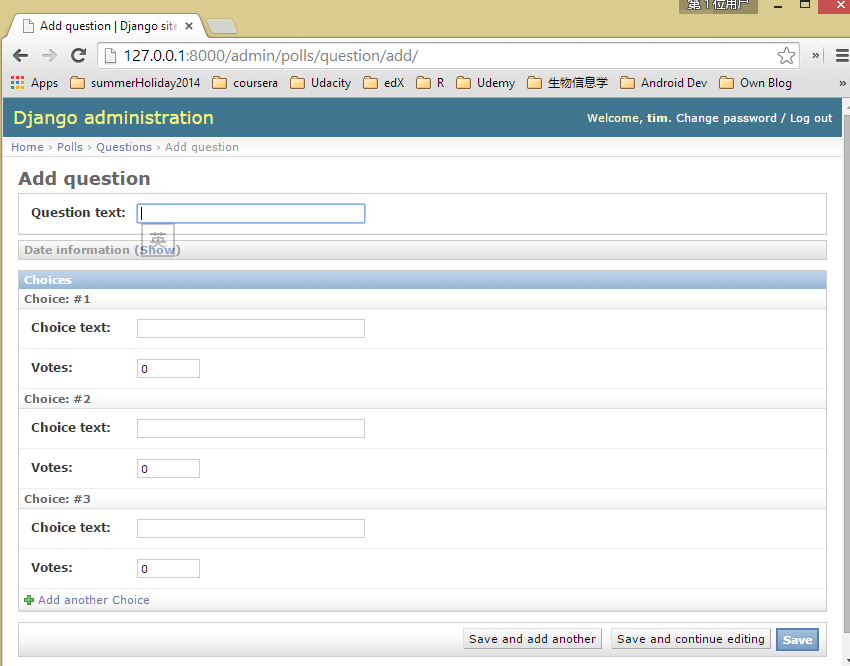Open Own Blog bookmark folder
850x666 pixels.
pyautogui.click(x=756, y=83)
